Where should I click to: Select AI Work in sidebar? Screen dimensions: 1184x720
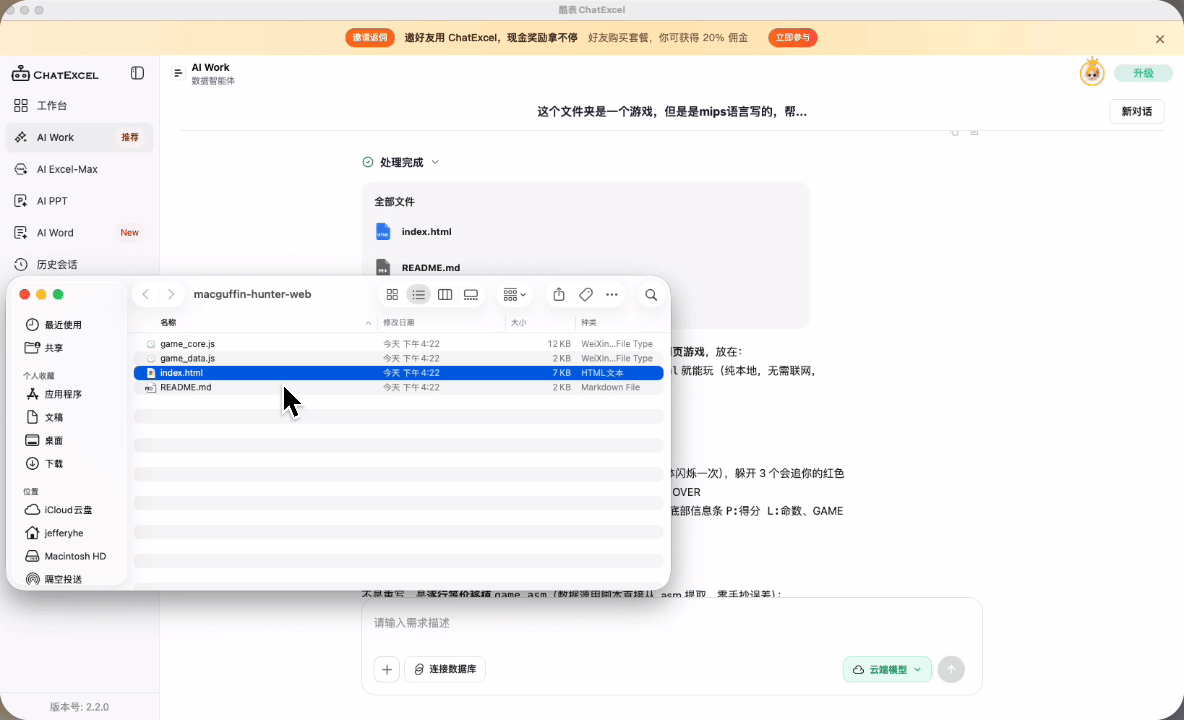pyautogui.click(x=79, y=137)
